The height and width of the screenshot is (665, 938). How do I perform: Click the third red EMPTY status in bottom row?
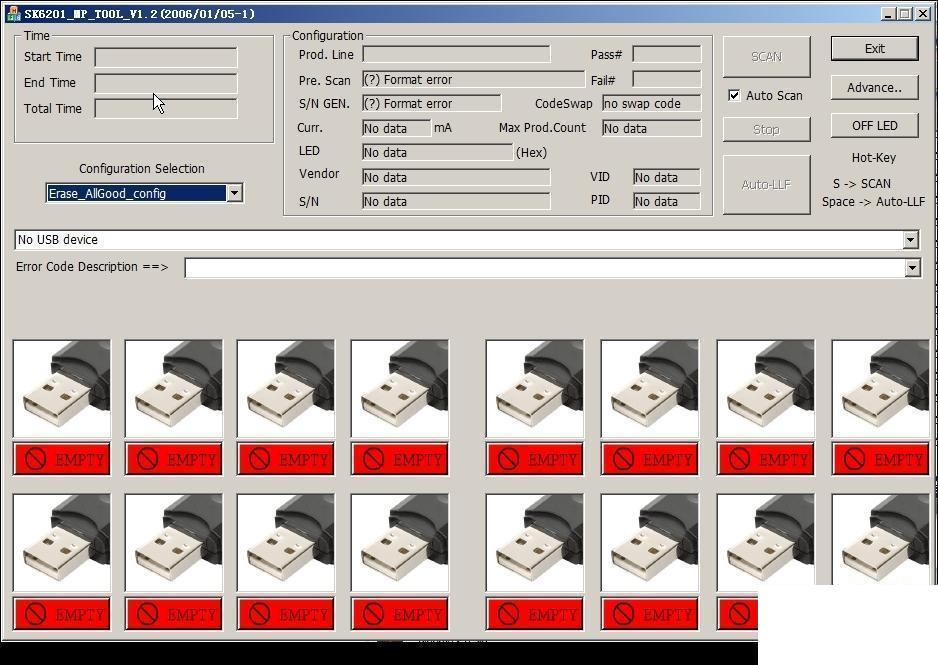pyautogui.click(x=286, y=614)
